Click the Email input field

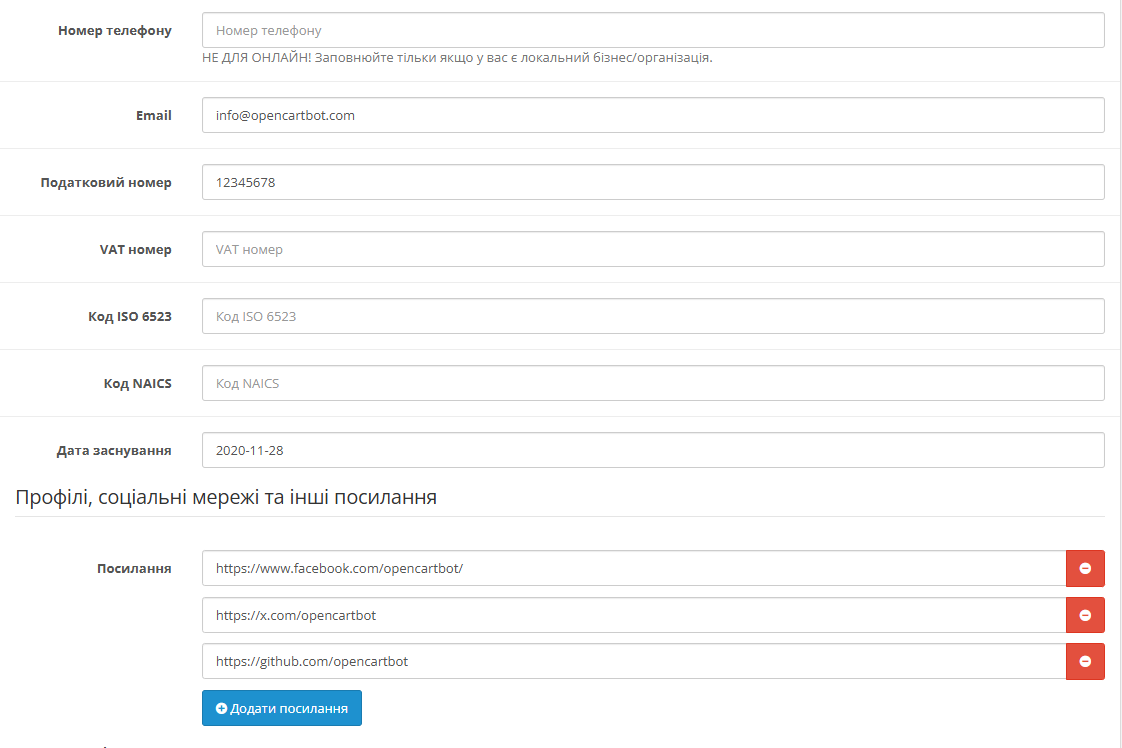(653, 115)
